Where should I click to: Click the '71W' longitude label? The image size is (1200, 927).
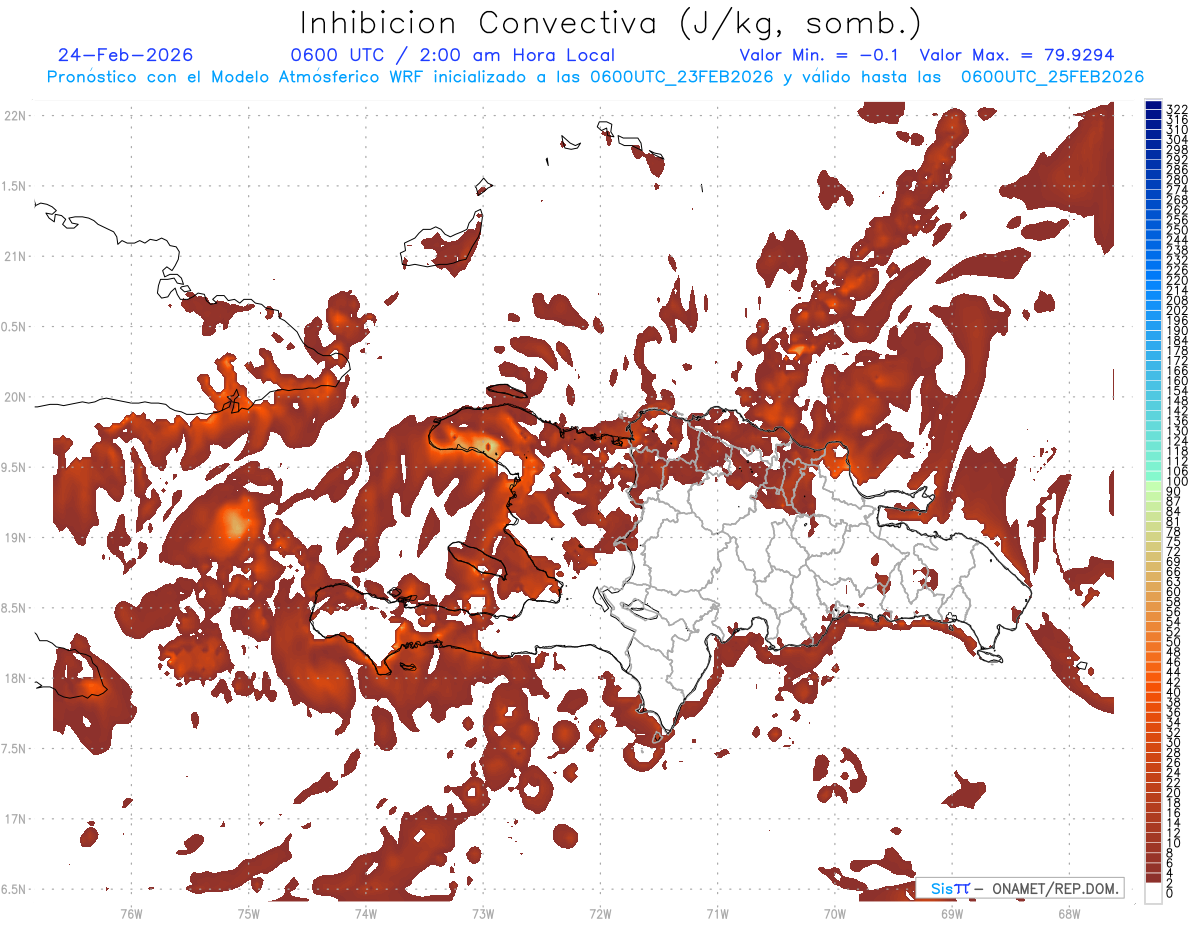[717, 914]
